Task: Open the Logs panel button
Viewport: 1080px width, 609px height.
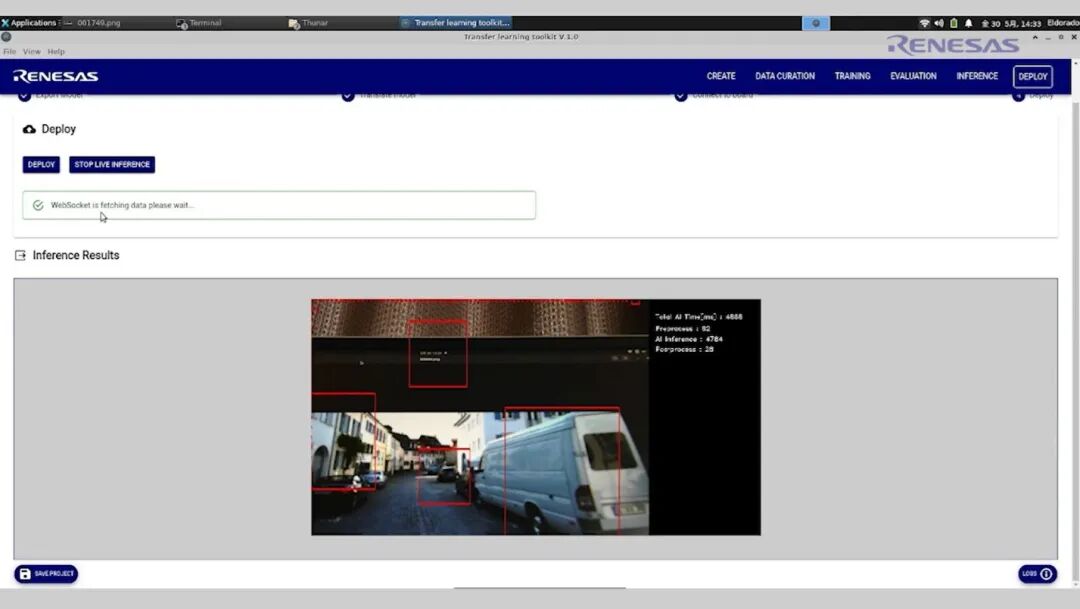Action: 1037,574
